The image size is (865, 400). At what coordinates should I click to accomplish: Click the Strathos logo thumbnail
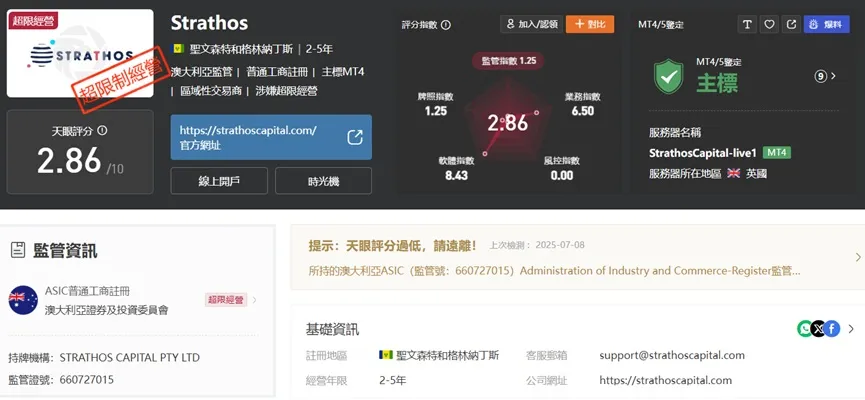point(80,54)
